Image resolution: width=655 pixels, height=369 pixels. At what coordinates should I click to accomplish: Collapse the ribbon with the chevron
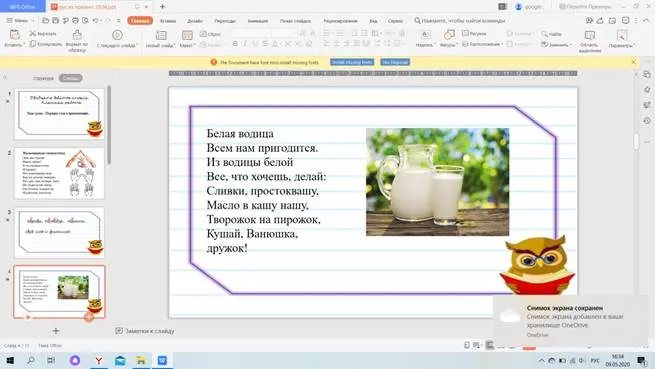click(x=646, y=20)
